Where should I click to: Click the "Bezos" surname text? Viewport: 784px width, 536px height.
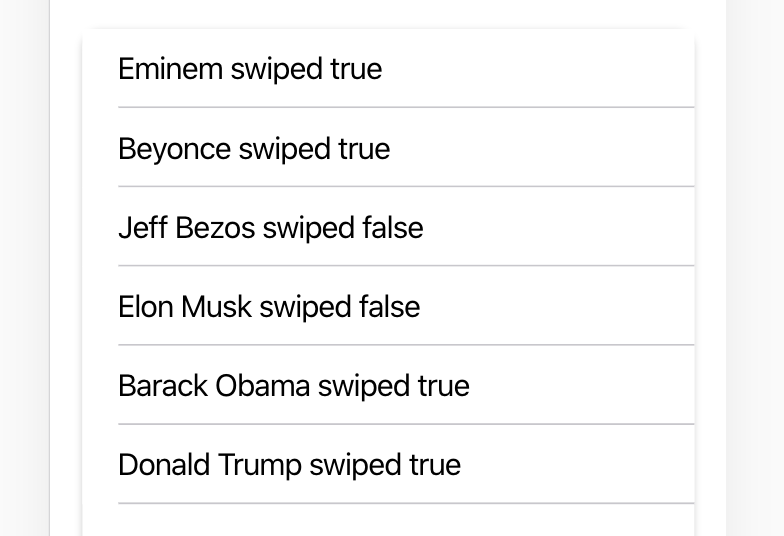215,228
